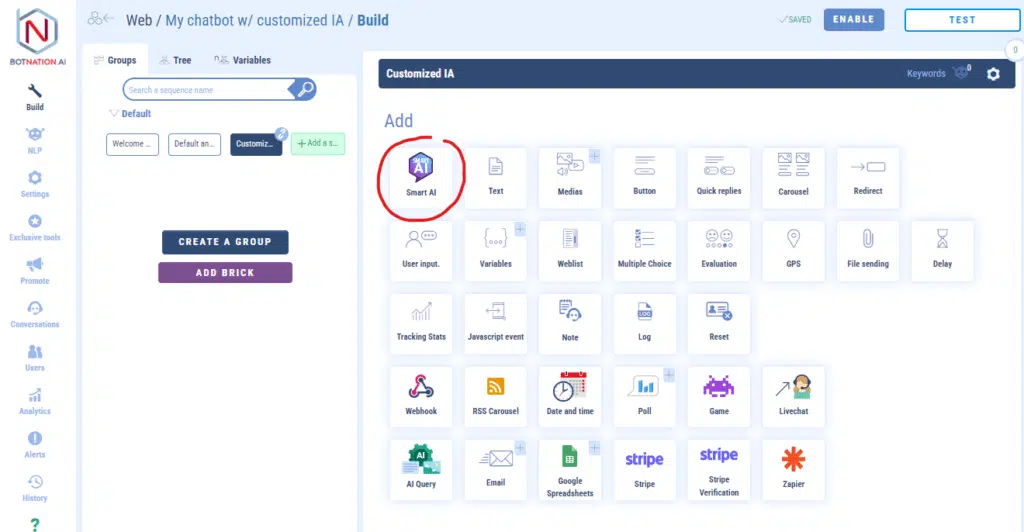The width and height of the screenshot is (1024, 532).
Task: Open sequence settings gear icon
Action: pyautogui.click(x=993, y=74)
